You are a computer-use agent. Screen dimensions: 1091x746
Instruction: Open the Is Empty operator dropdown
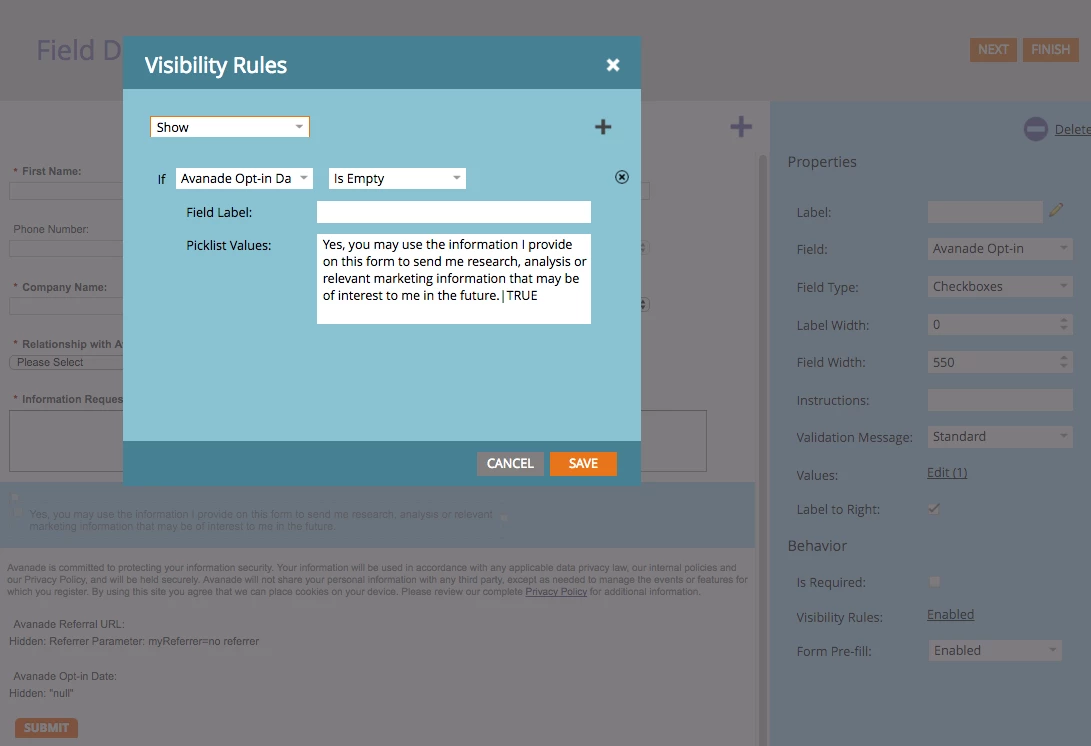397,178
